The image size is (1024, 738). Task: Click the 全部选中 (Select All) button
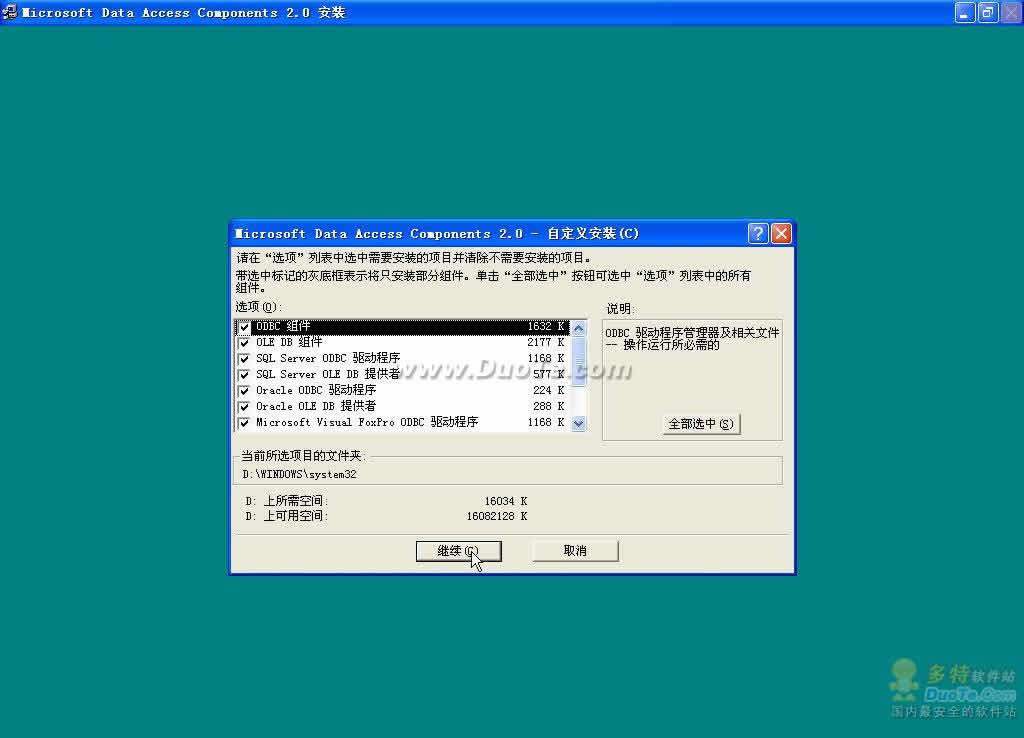pyautogui.click(x=701, y=424)
